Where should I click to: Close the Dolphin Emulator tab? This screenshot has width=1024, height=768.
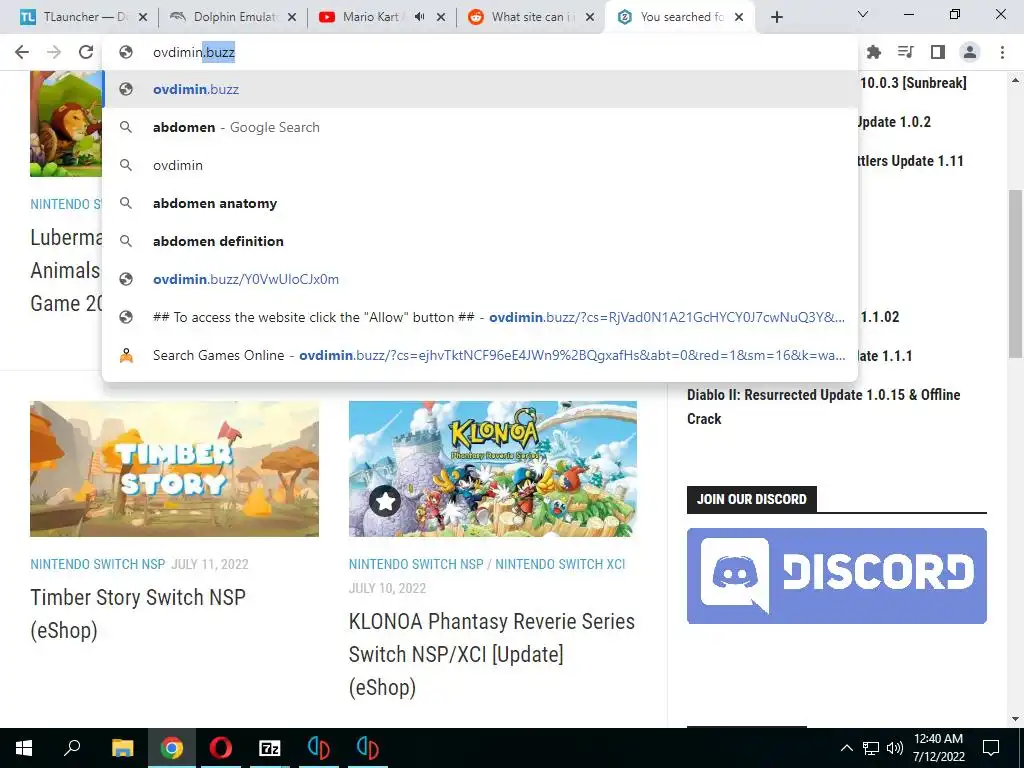tap(293, 17)
